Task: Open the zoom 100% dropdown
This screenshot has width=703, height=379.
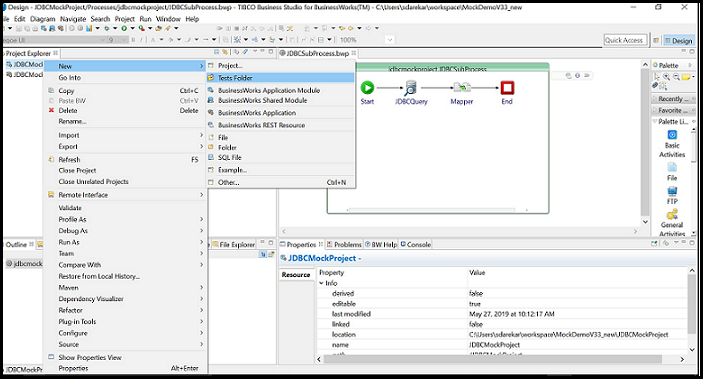Action: [390, 40]
